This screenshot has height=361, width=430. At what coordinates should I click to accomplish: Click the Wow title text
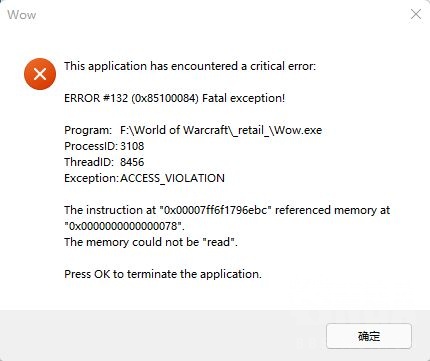[22, 15]
